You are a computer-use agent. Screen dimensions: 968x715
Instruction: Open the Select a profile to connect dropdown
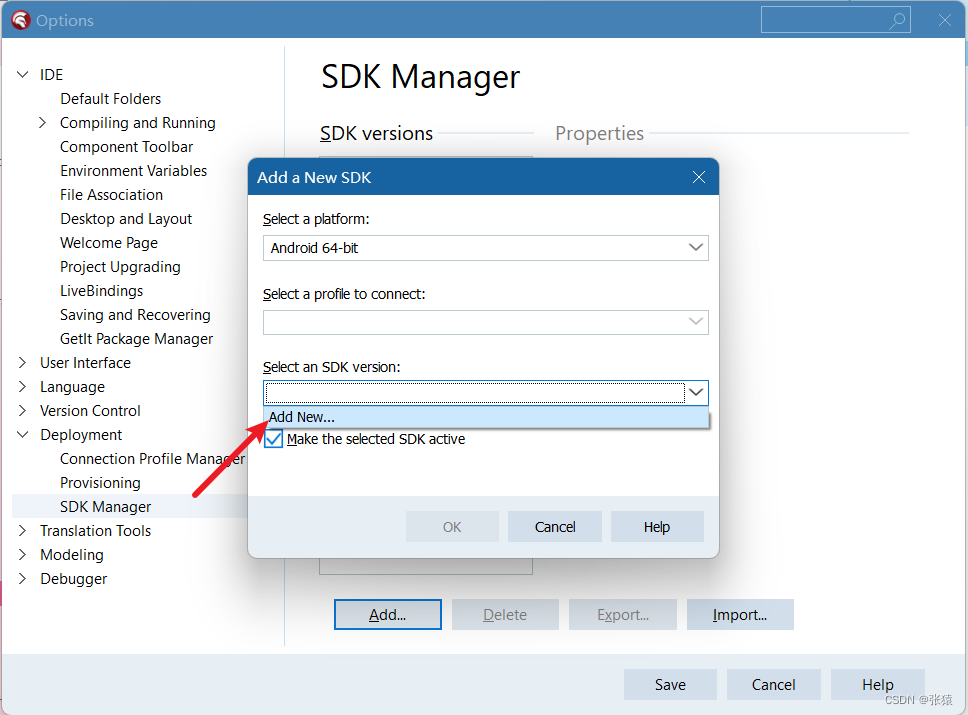coord(486,322)
